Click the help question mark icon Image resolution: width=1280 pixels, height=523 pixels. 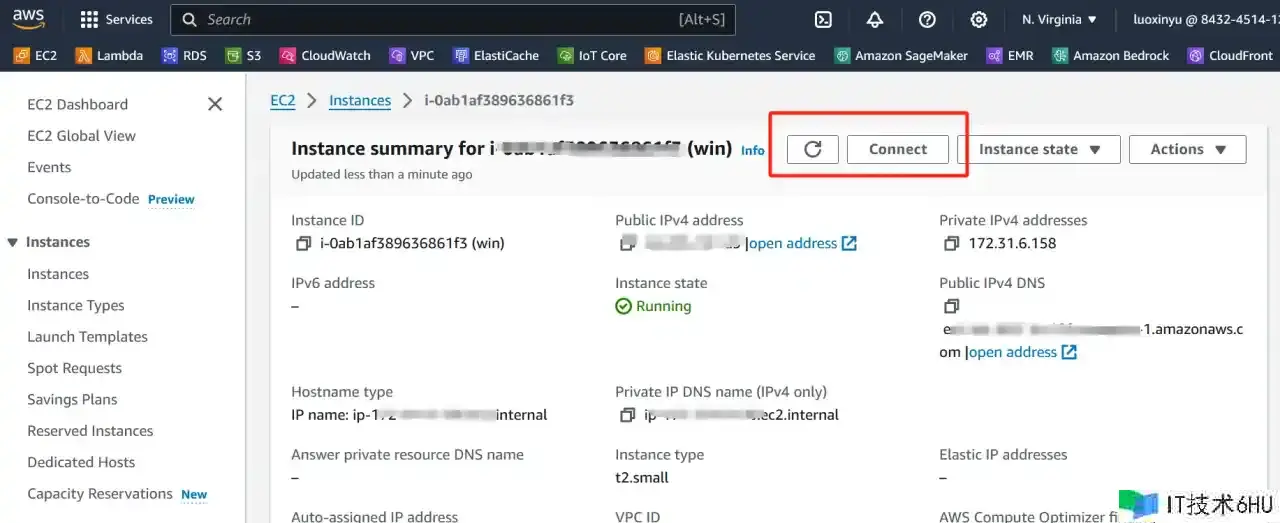point(927,20)
